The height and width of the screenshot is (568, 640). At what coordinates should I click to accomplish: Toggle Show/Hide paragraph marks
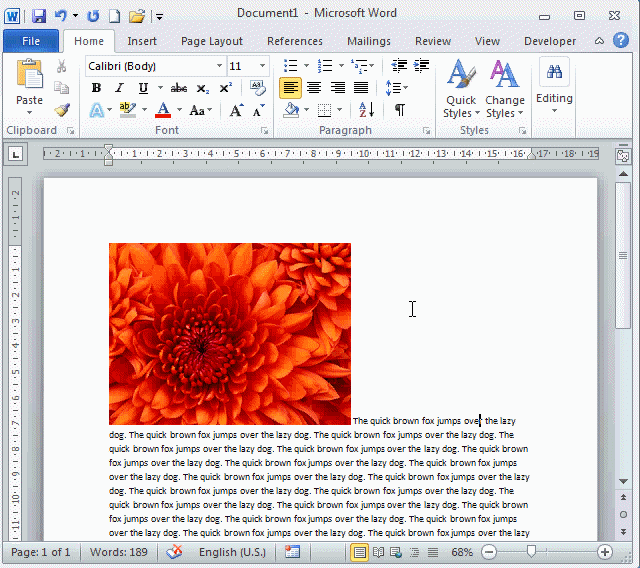[x=399, y=110]
